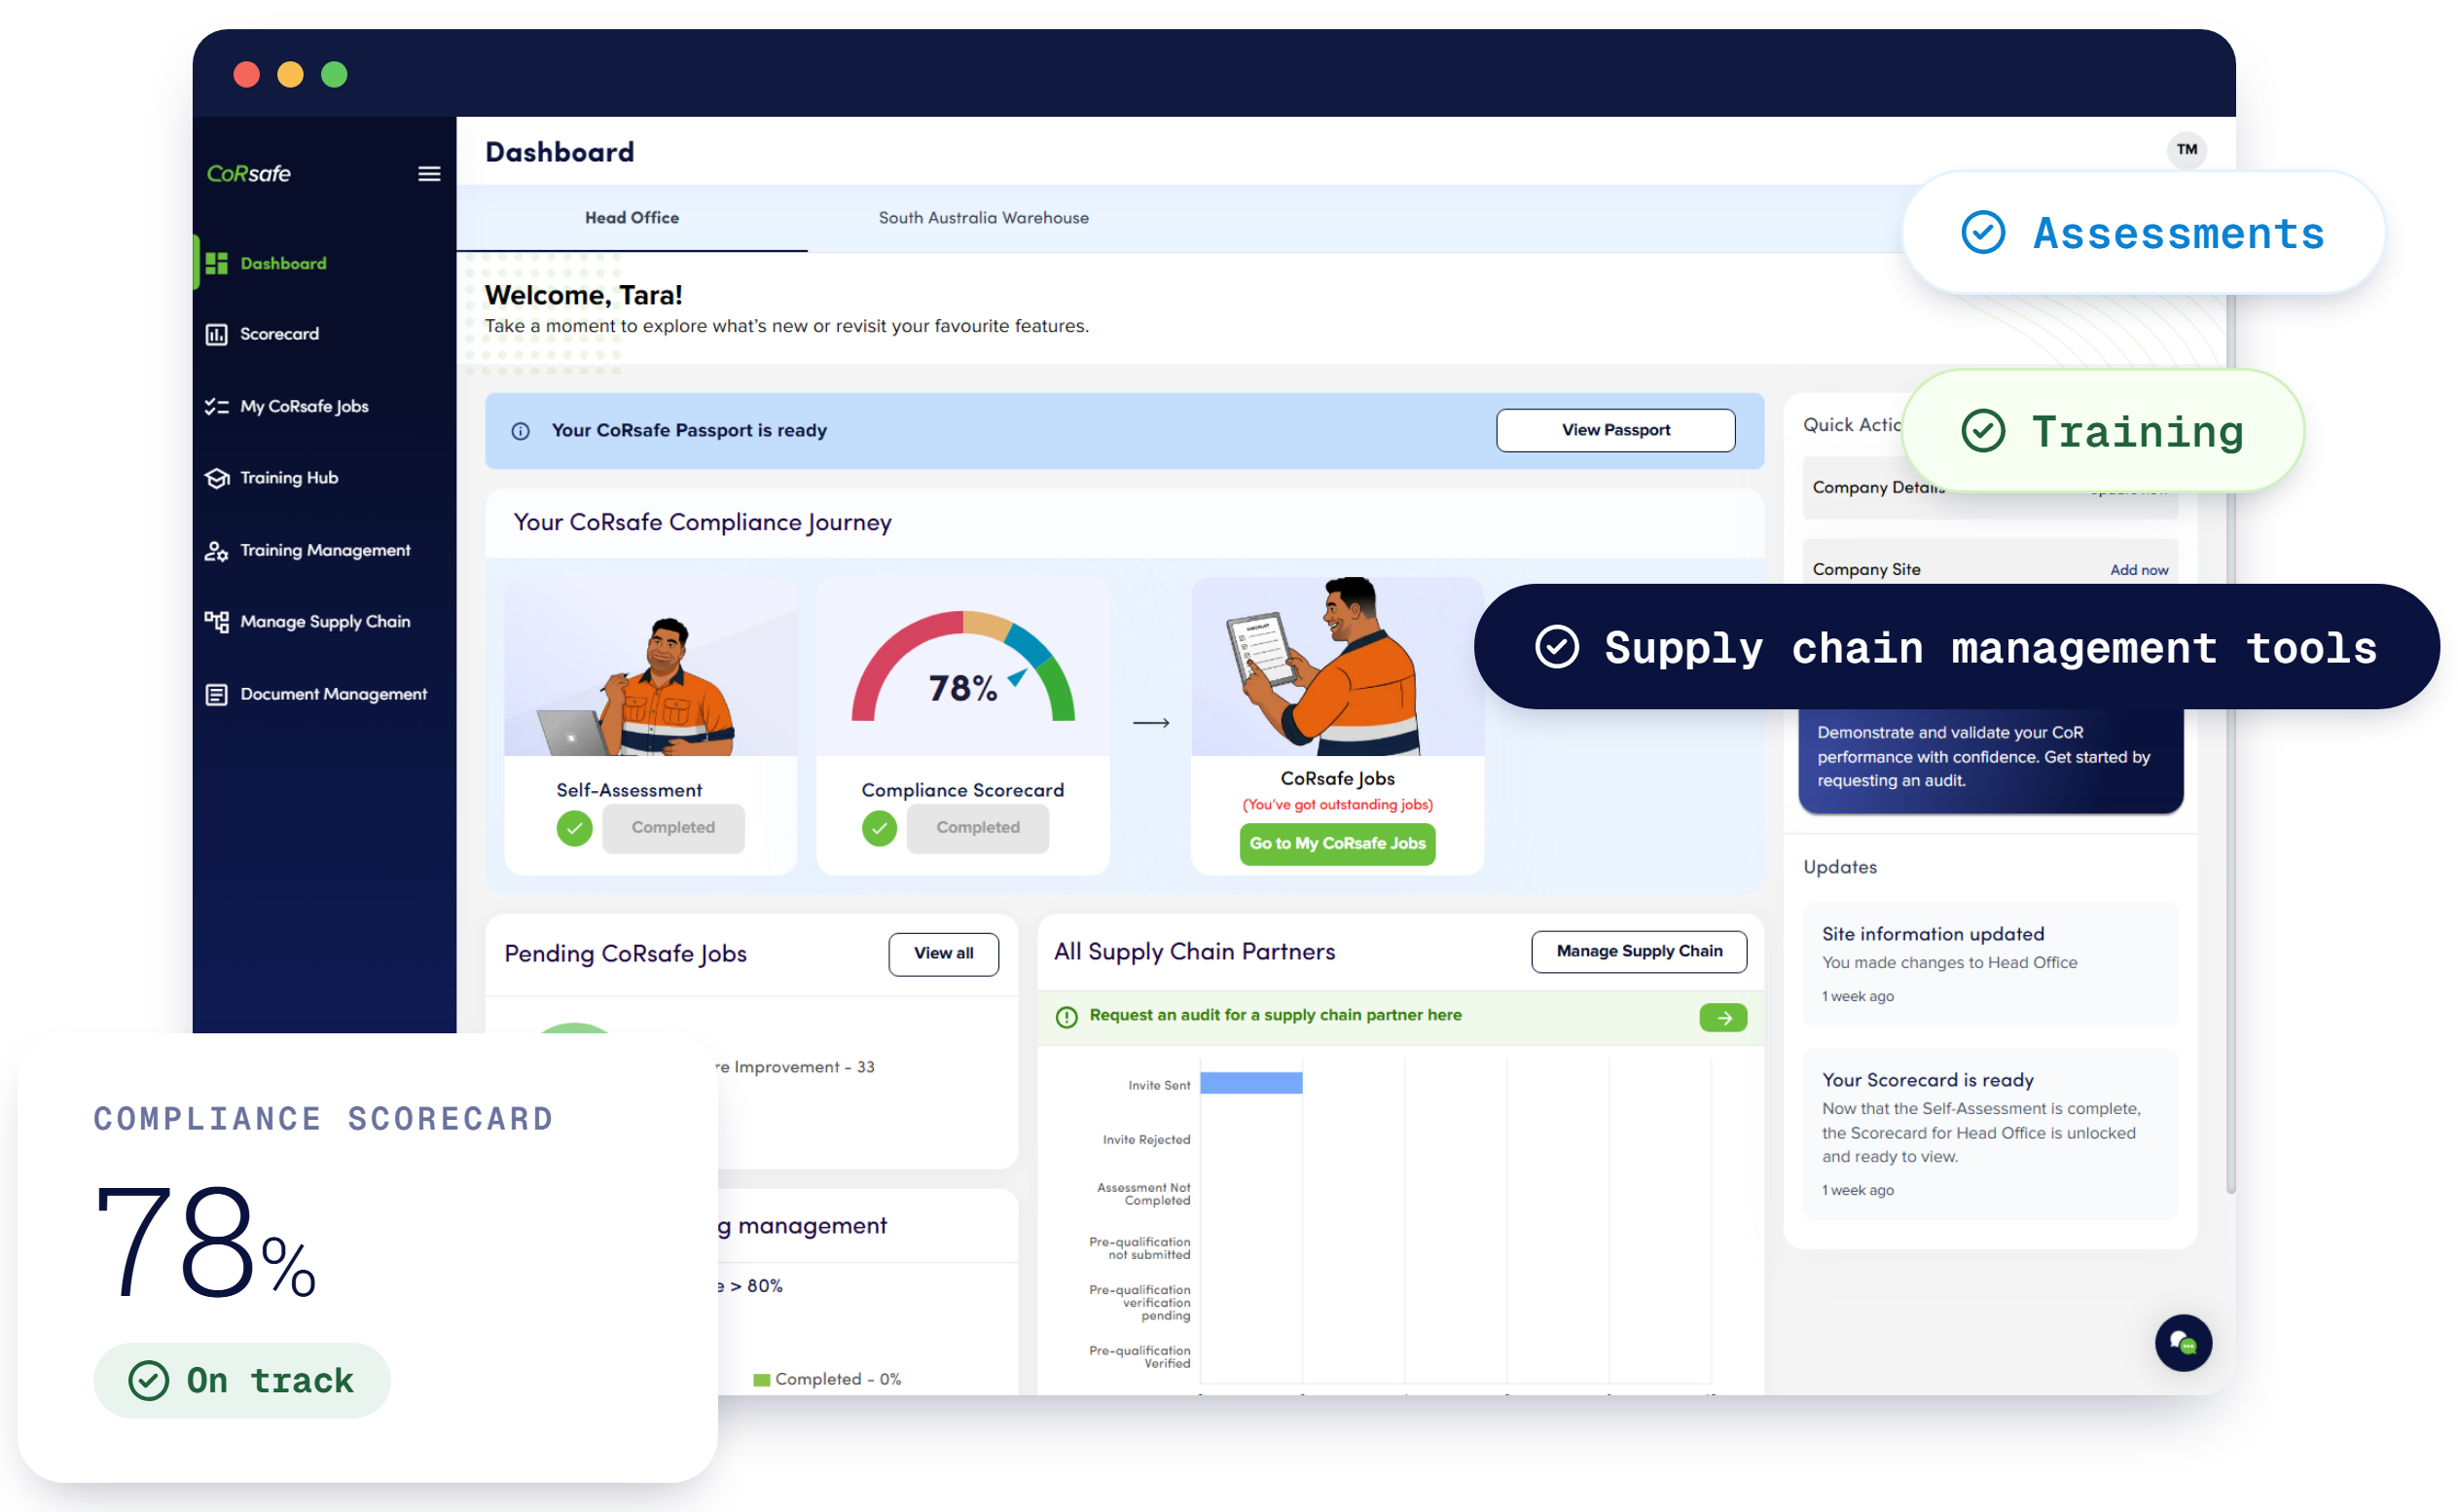This screenshot has height=1512, width=2458.
Task: Open the hamburger menu in the sidebar
Action: coord(428,174)
